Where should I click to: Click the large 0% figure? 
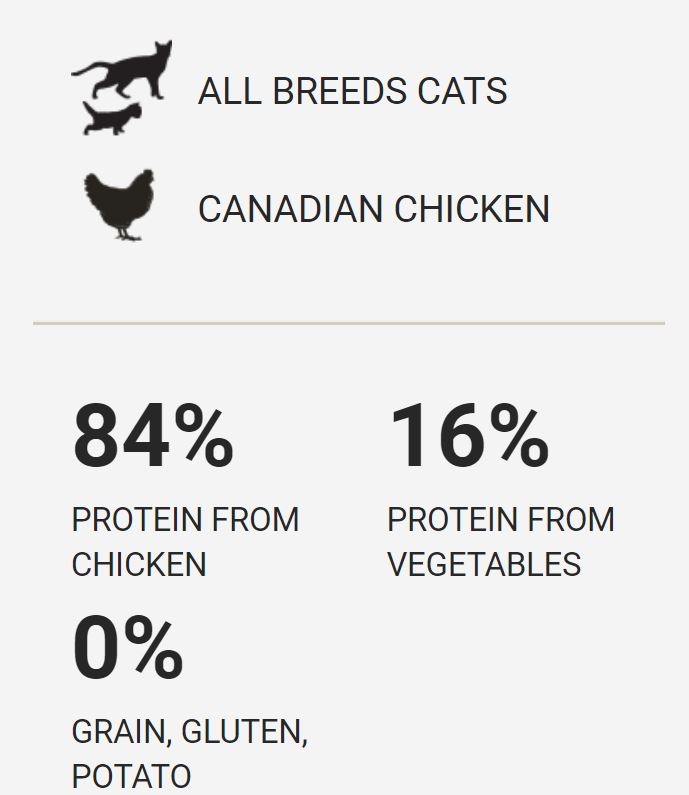127,649
